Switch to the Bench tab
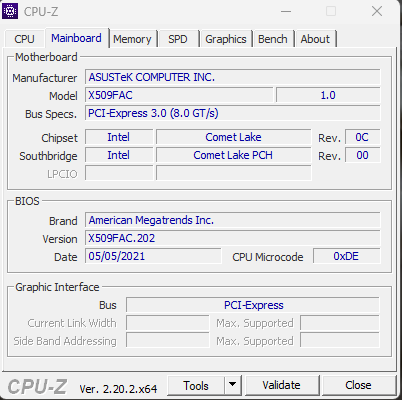Image resolution: width=402 pixels, height=400 pixels. tap(273, 39)
